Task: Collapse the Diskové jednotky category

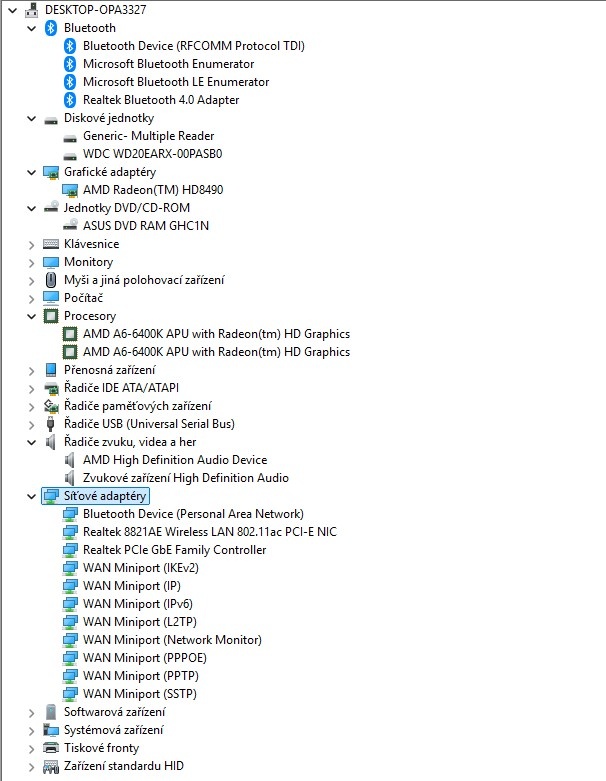Action: point(31,119)
